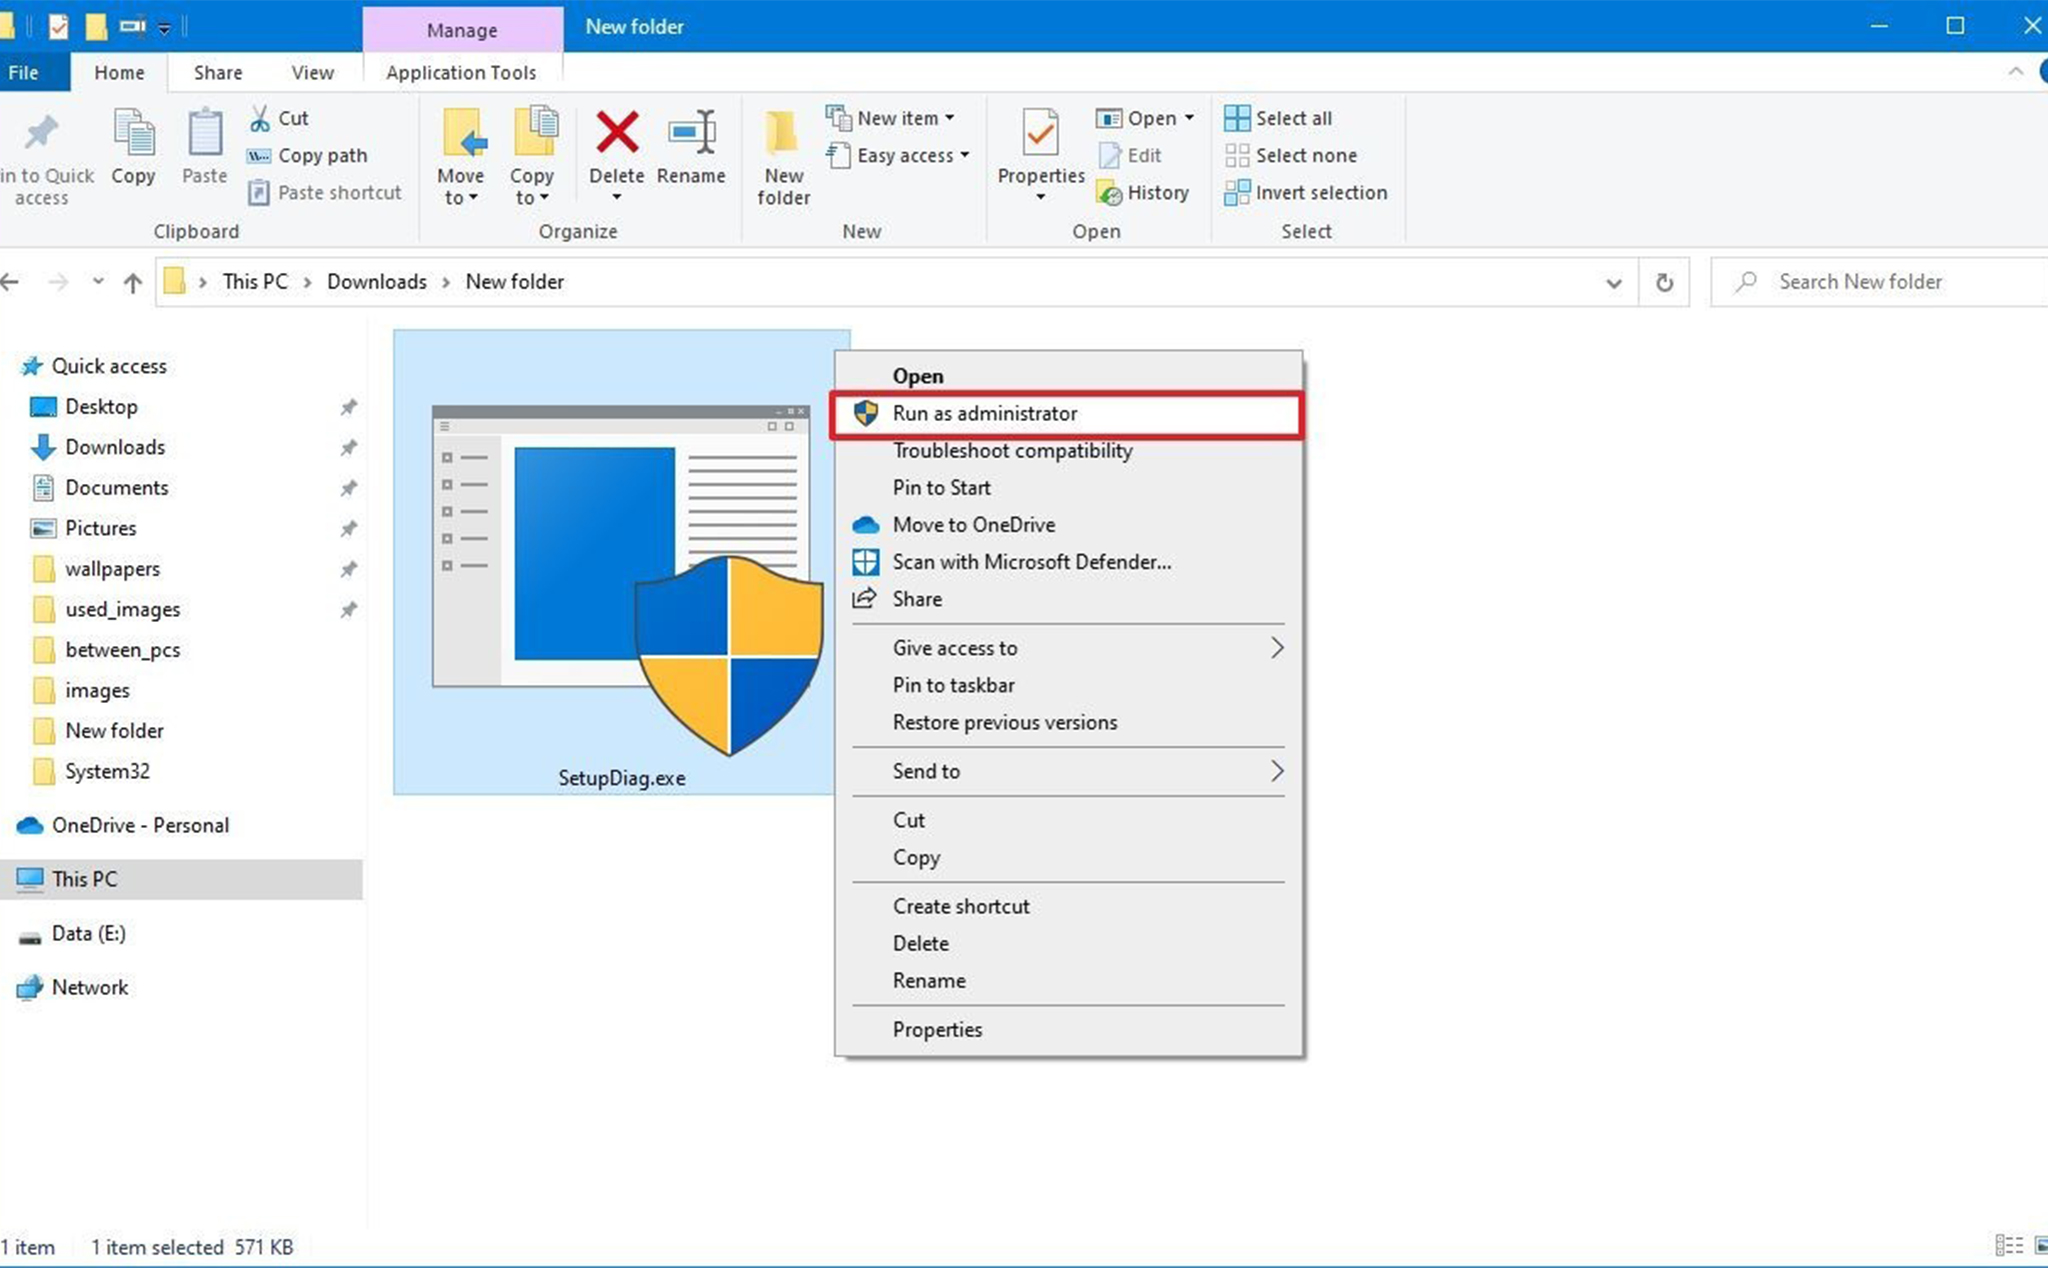Refresh the folder with the reload icon
Screen dimensions: 2048x1268
[x=1664, y=282]
